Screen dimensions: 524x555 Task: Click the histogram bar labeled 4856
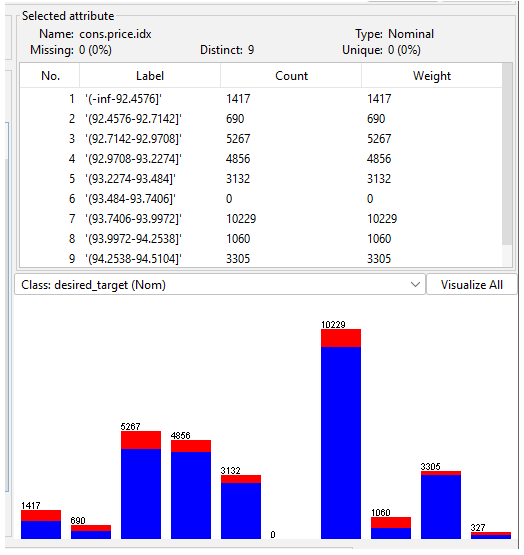[x=191, y=490]
